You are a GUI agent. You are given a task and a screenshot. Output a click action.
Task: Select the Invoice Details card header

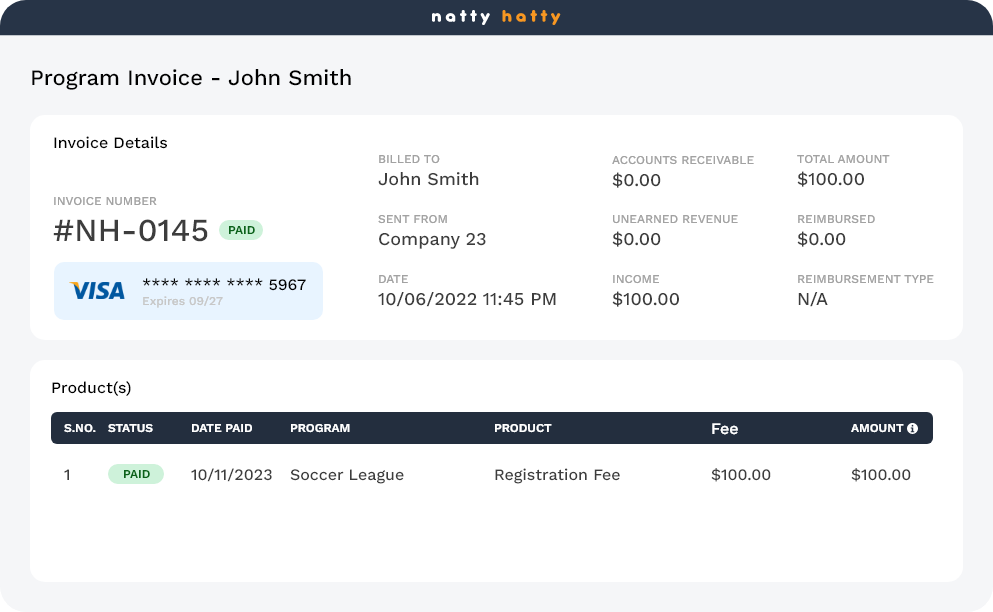tap(110, 143)
